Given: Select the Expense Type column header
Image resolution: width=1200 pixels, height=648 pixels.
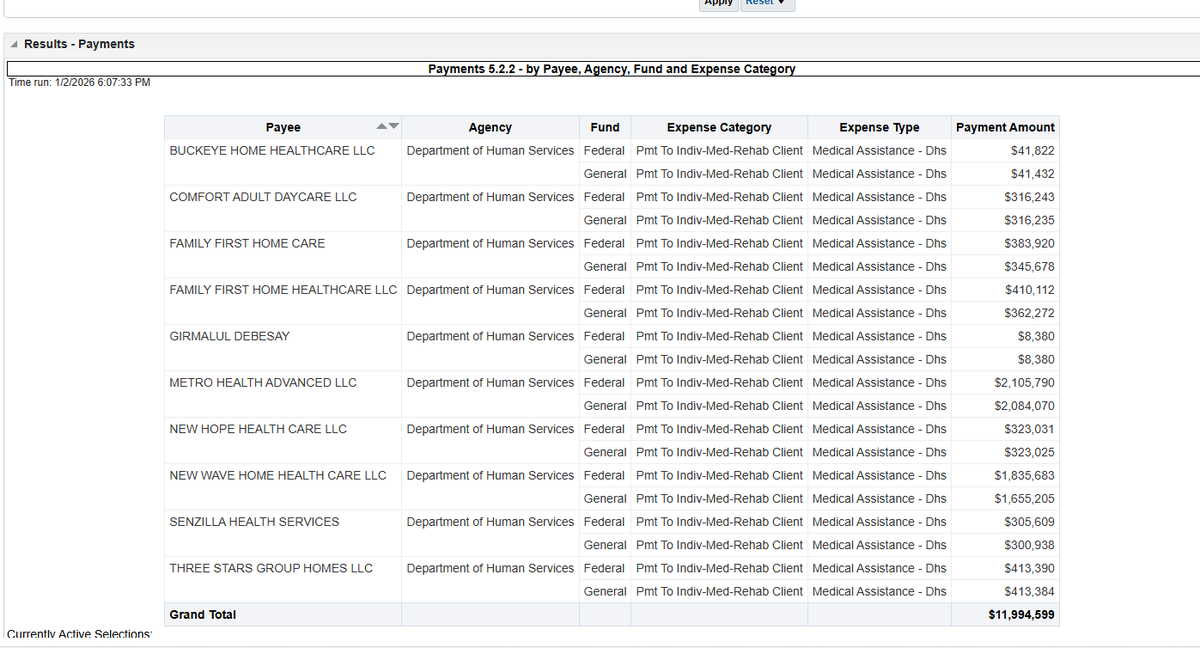Looking at the screenshot, I should [879, 127].
